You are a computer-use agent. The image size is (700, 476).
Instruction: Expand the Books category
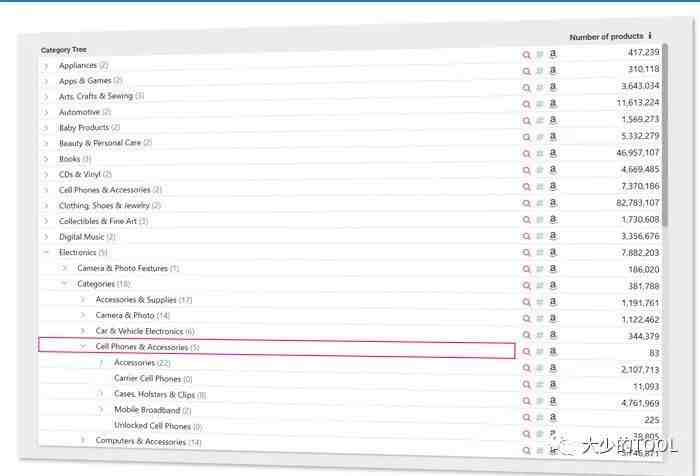[46, 159]
